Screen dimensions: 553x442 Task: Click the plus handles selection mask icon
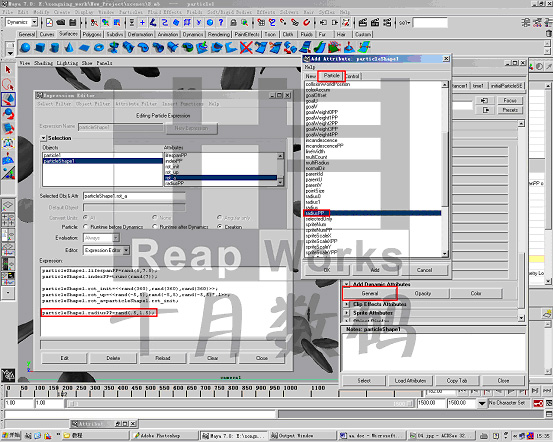[x=142, y=23]
